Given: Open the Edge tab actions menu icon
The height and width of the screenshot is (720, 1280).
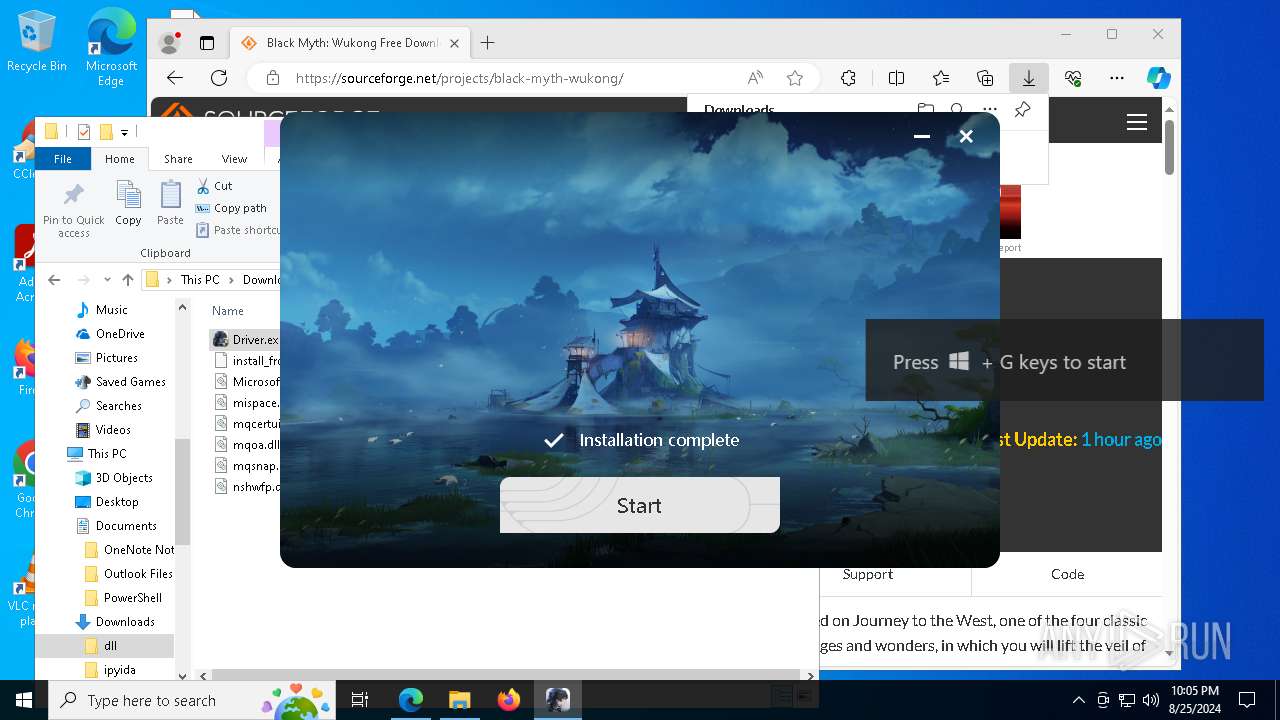Looking at the screenshot, I should (x=207, y=43).
